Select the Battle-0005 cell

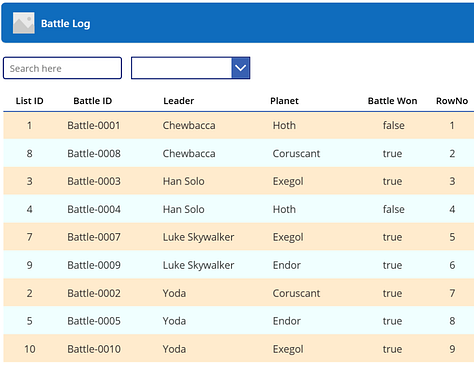point(94,321)
